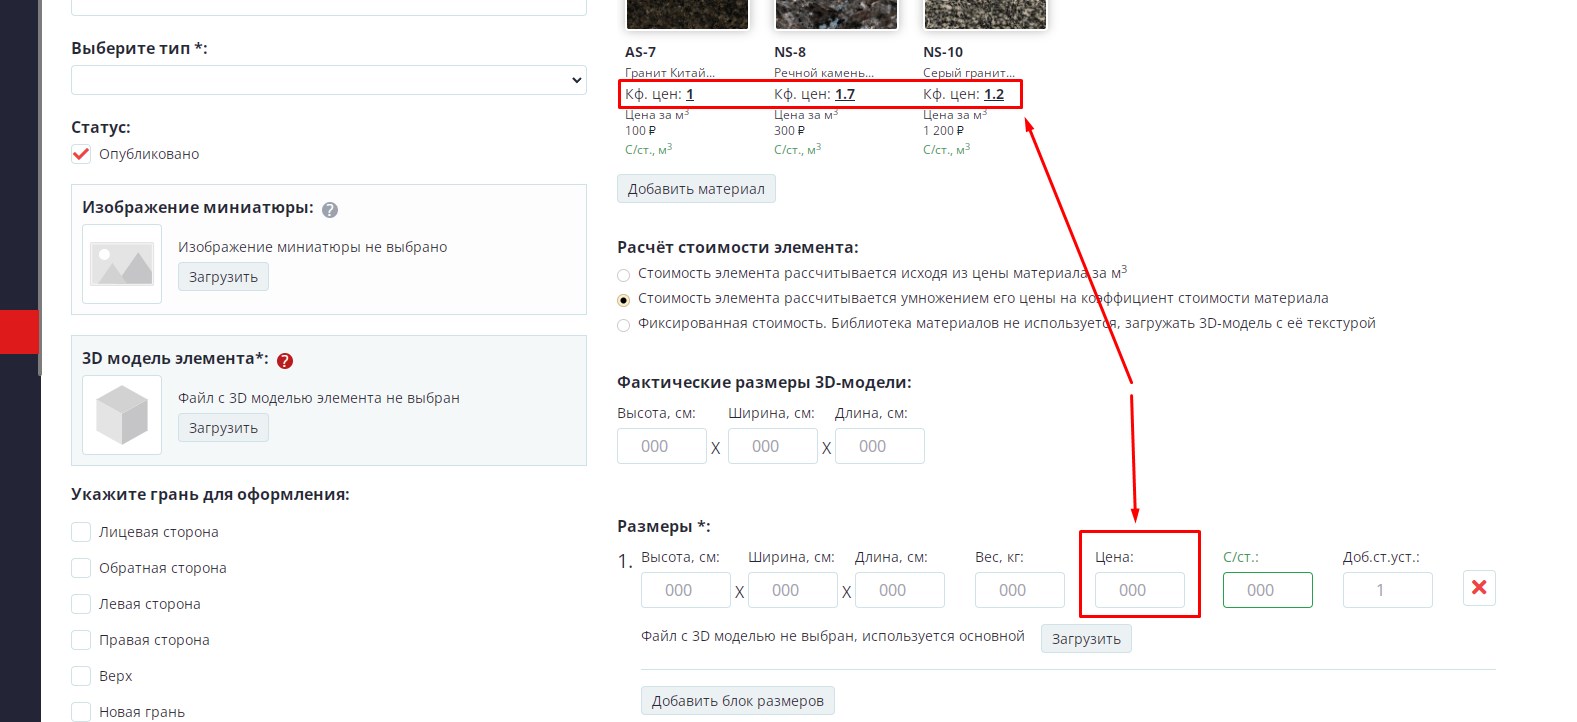The width and height of the screenshot is (1577, 722).
Task: Upload miniature image with Загрузить
Action: click(x=223, y=277)
